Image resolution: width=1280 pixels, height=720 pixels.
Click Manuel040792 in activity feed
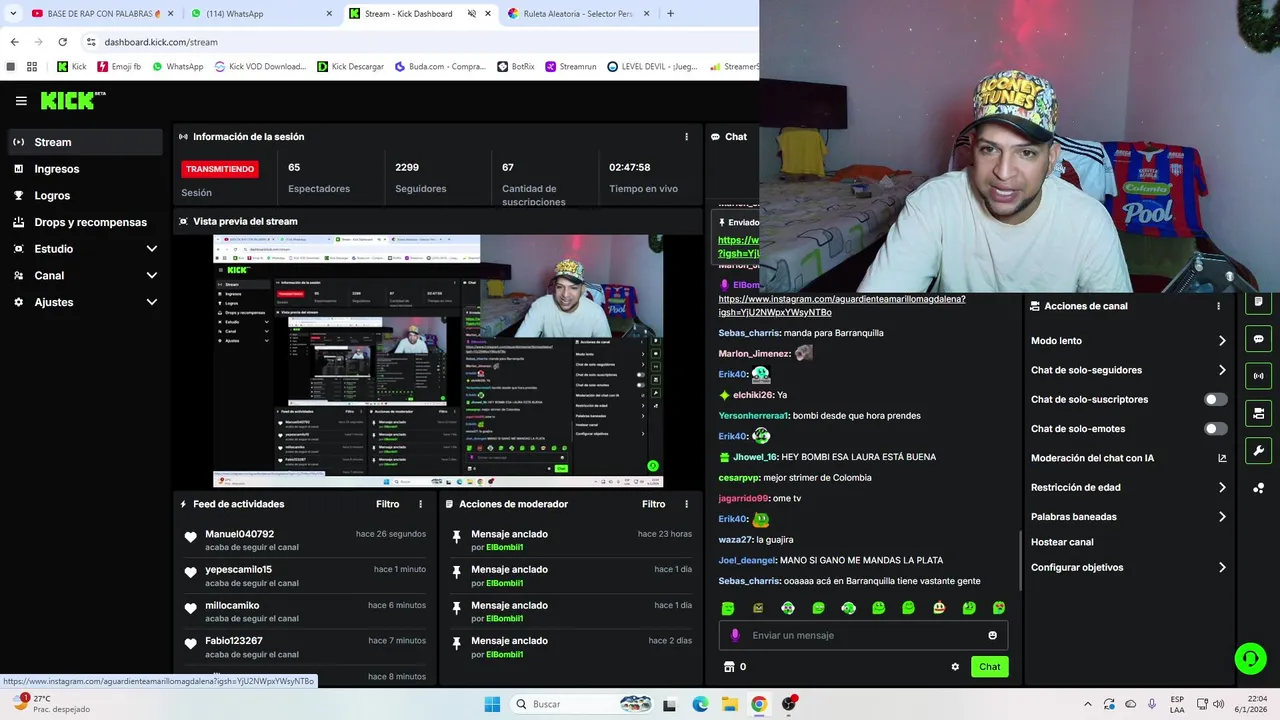tap(239, 534)
